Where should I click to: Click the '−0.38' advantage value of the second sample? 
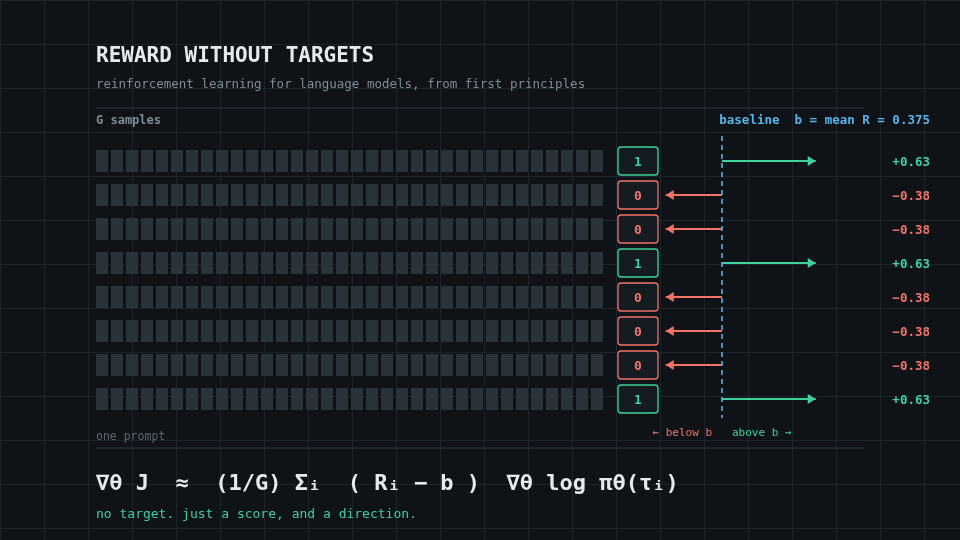tap(910, 196)
